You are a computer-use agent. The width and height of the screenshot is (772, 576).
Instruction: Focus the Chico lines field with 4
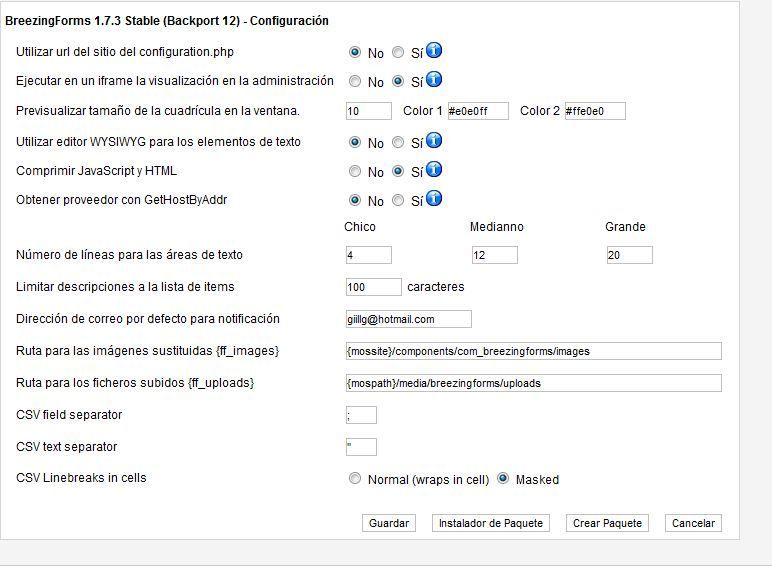point(369,255)
